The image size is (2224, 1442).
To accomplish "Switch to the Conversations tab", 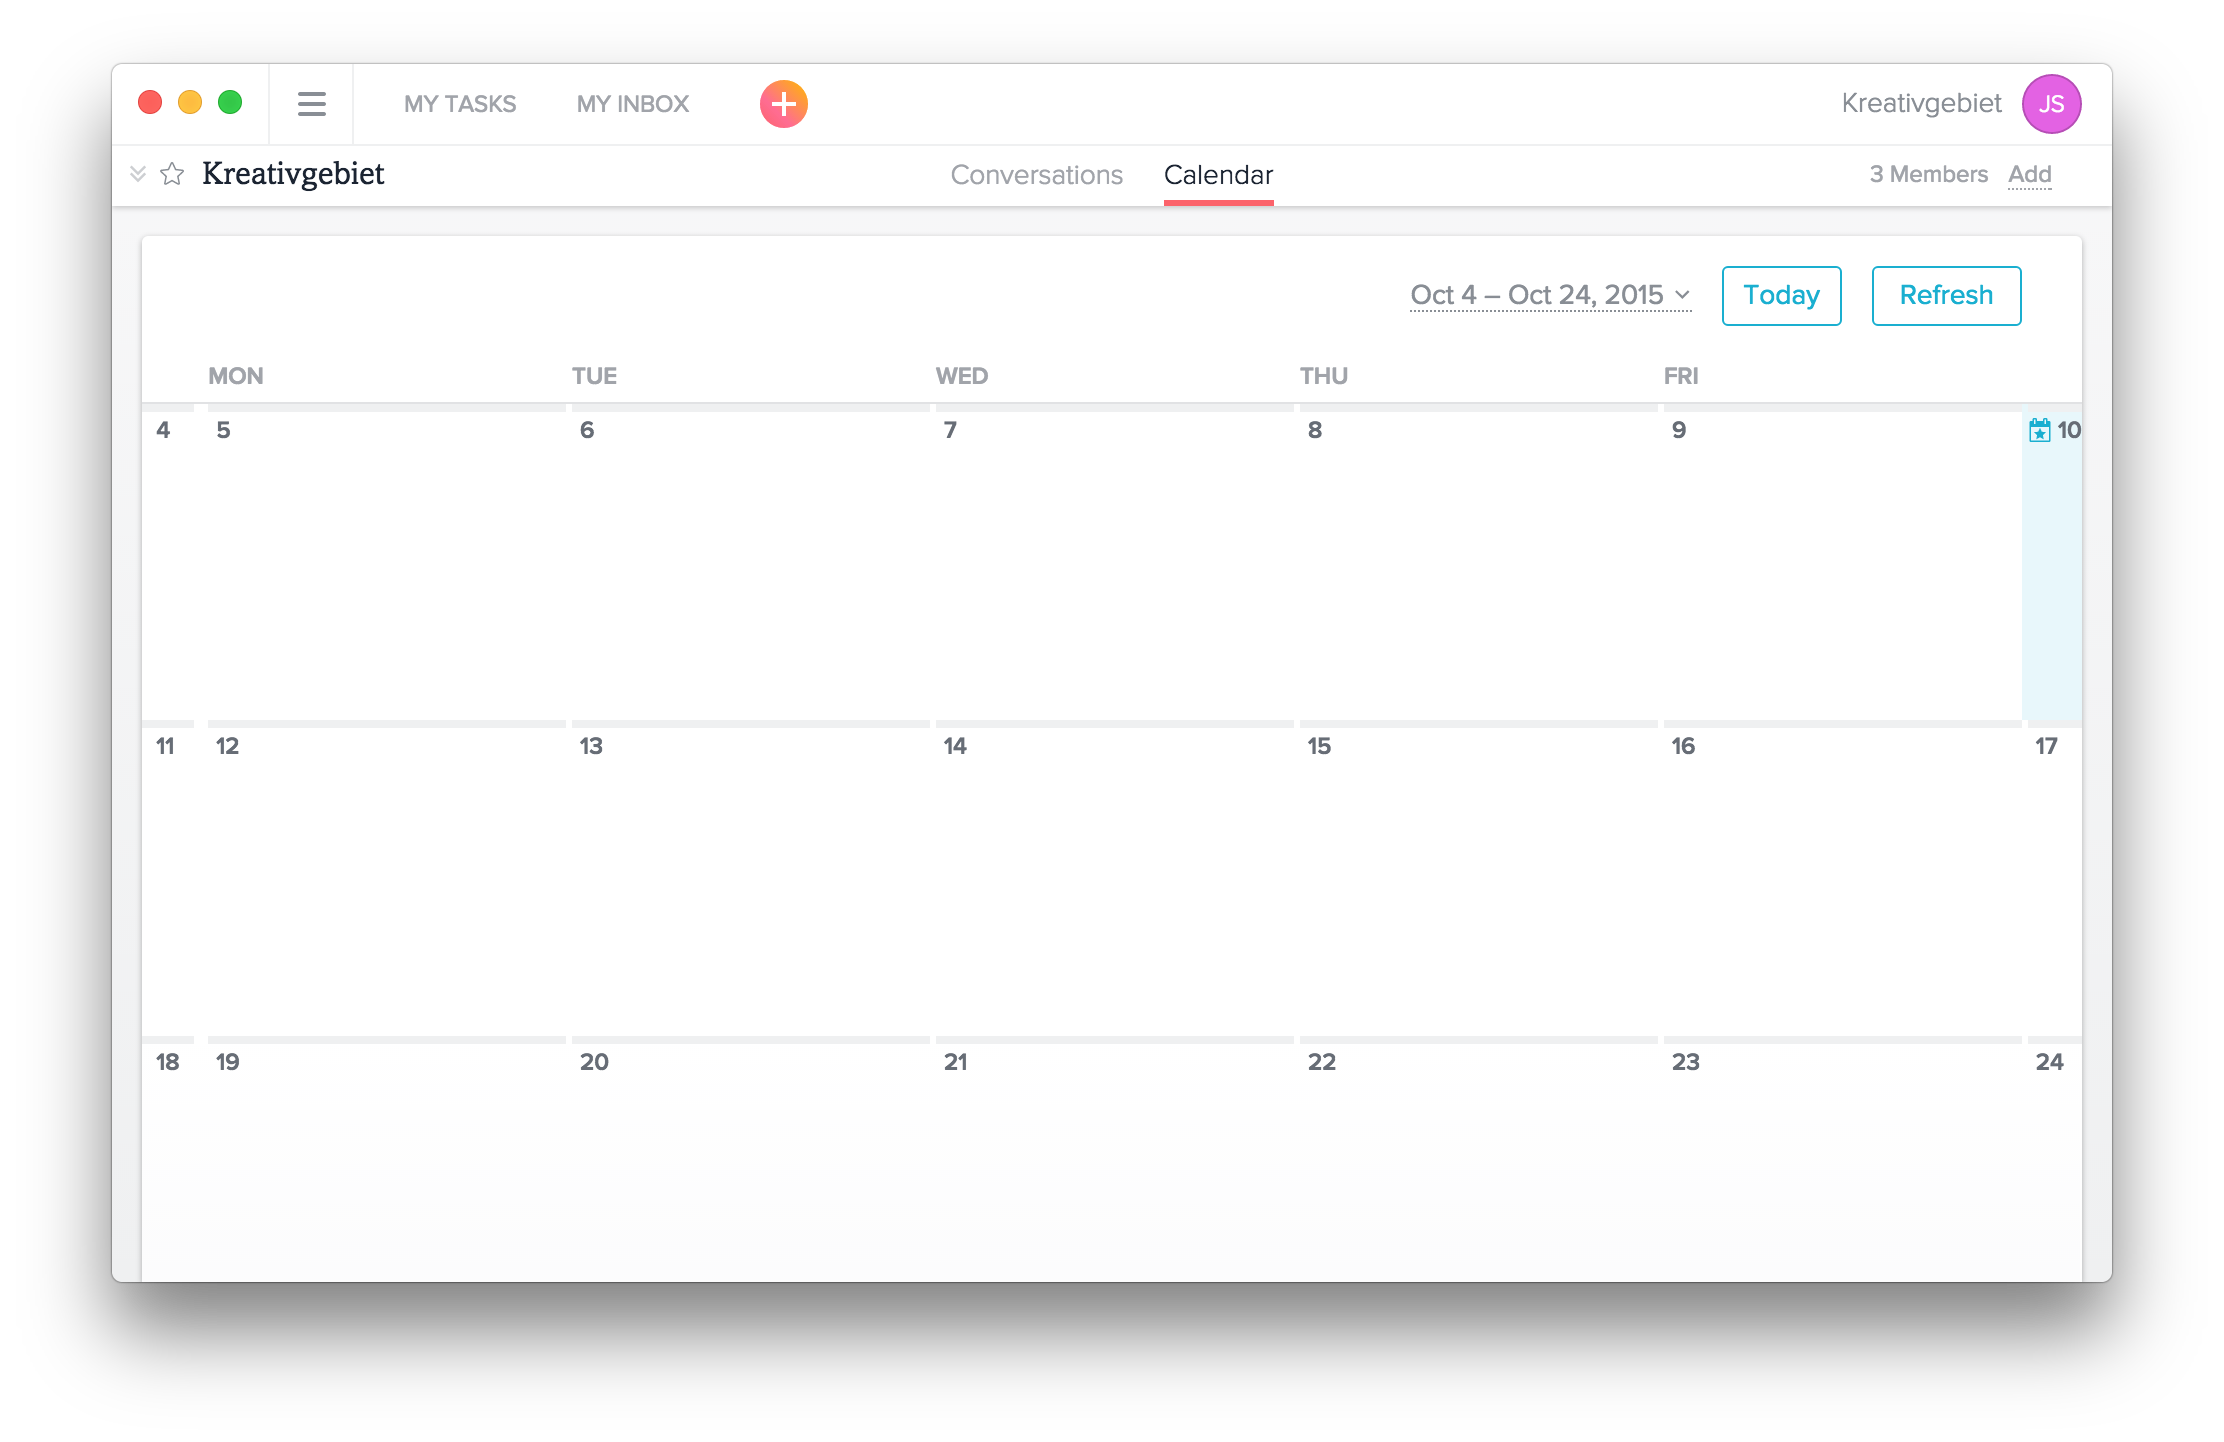I will click(x=1036, y=175).
